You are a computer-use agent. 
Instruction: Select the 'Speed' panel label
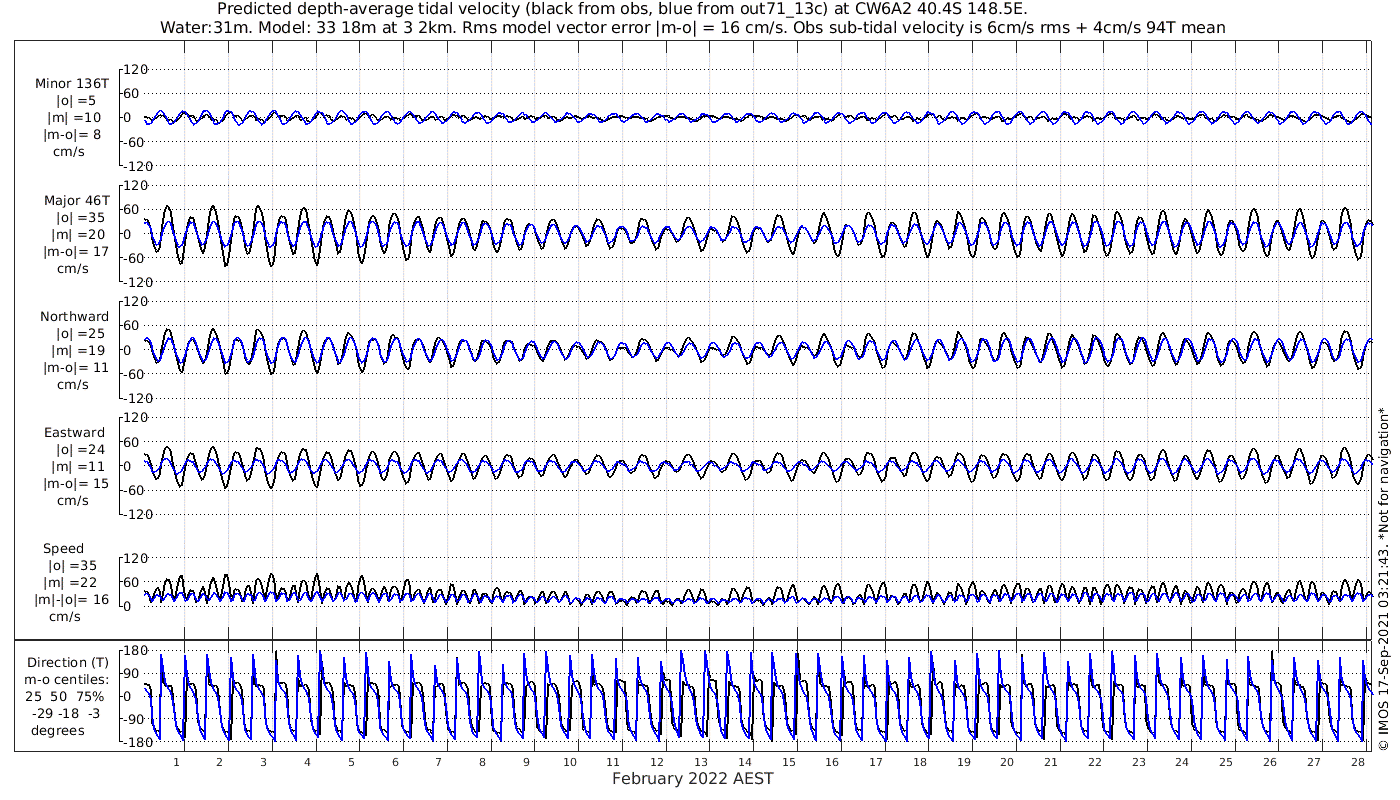[x=63, y=549]
